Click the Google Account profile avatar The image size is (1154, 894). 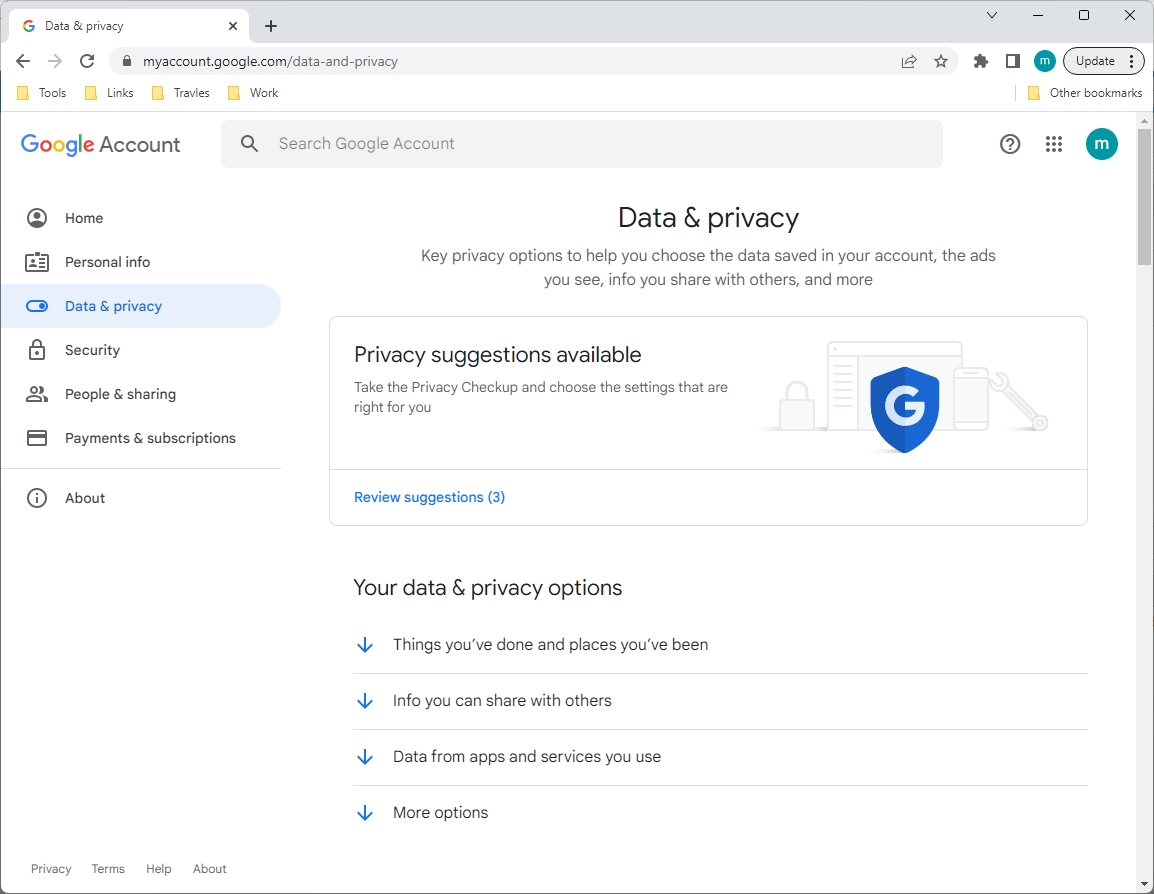[x=1101, y=144]
